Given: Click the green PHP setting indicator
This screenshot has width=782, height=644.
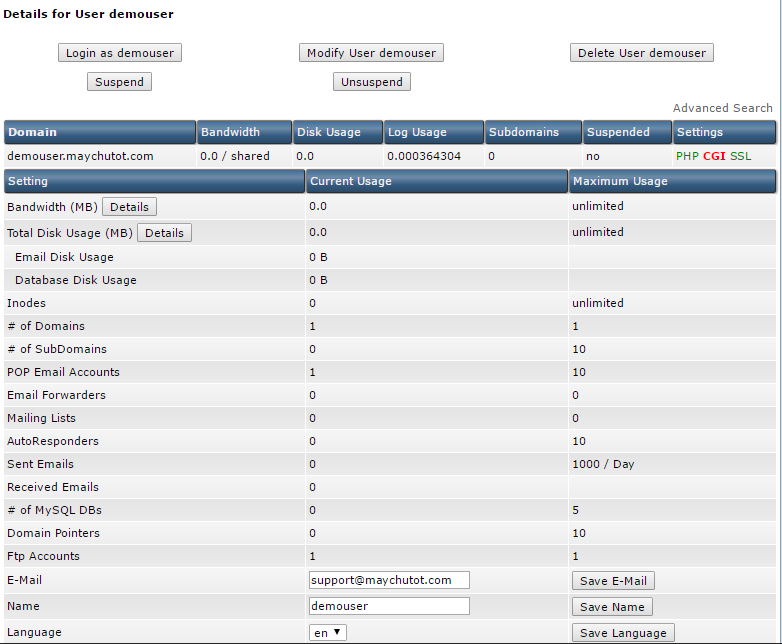Looking at the screenshot, I should (x=687, y=156).
